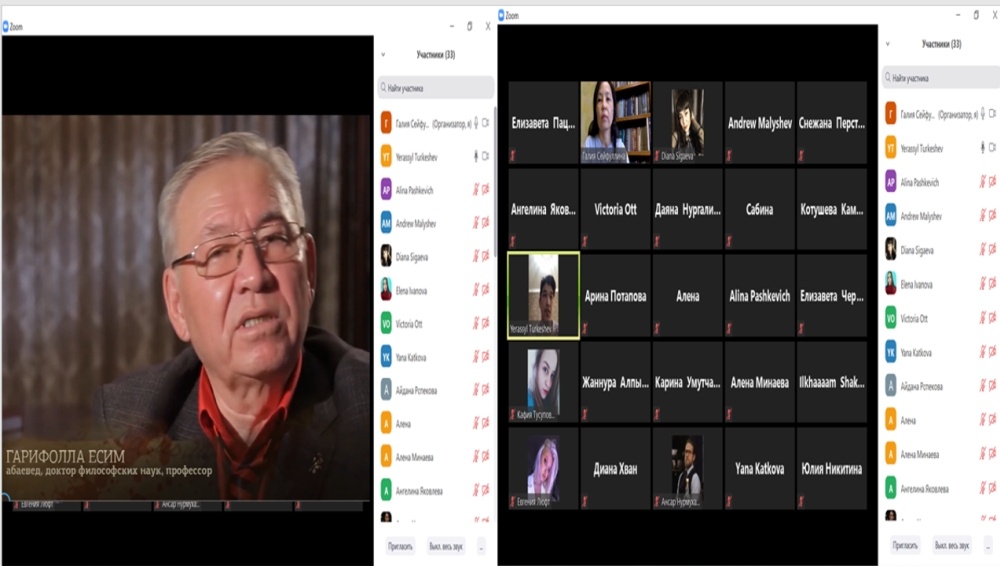
Task: Click the muted mic icon on the Сабина gallery tile
Action: (x=729, y=241)
